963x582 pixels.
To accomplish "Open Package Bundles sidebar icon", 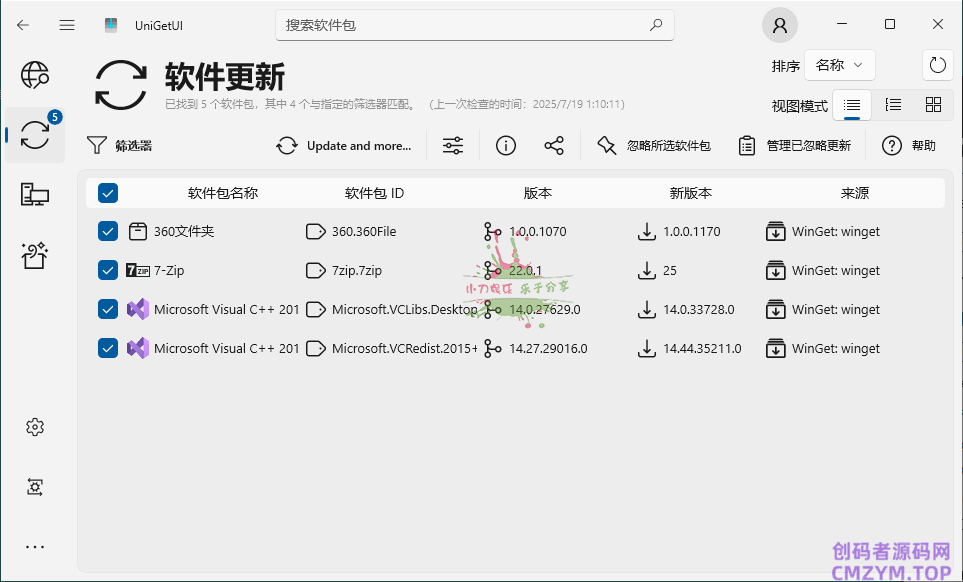I will pyautogui.click(x=35, y=256).
